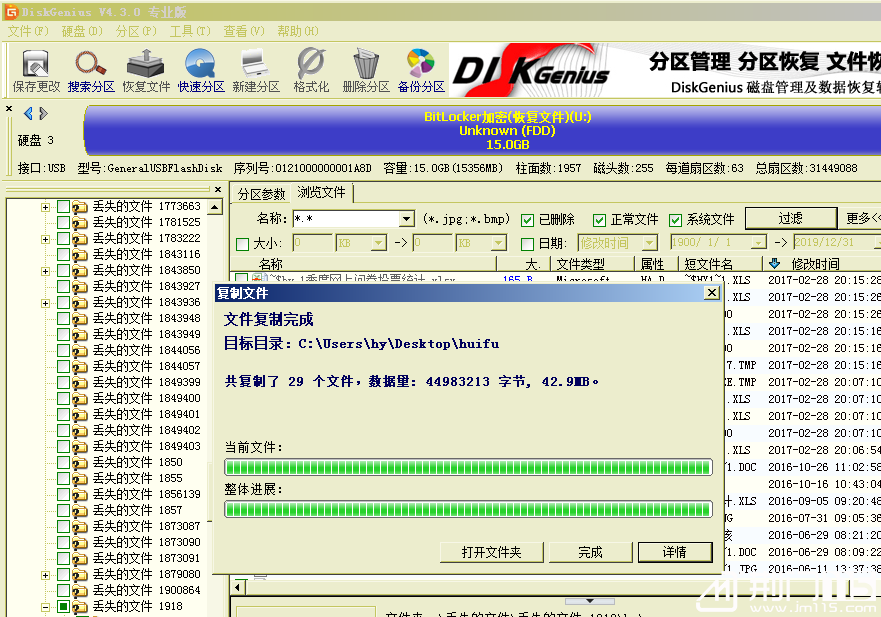Switch to the 分区参数 tab
Screen dimensions: 881x617
261,194
